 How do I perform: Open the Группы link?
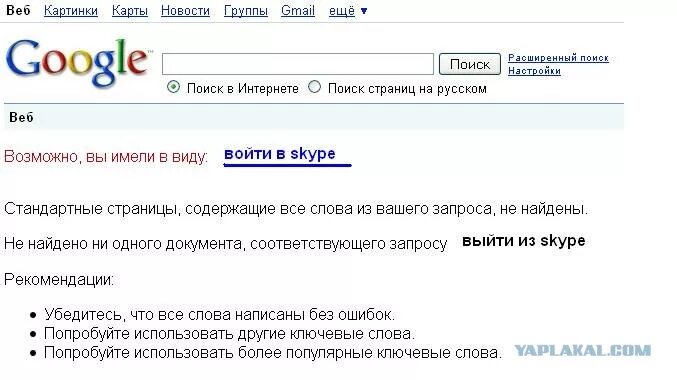pos(246,10)
